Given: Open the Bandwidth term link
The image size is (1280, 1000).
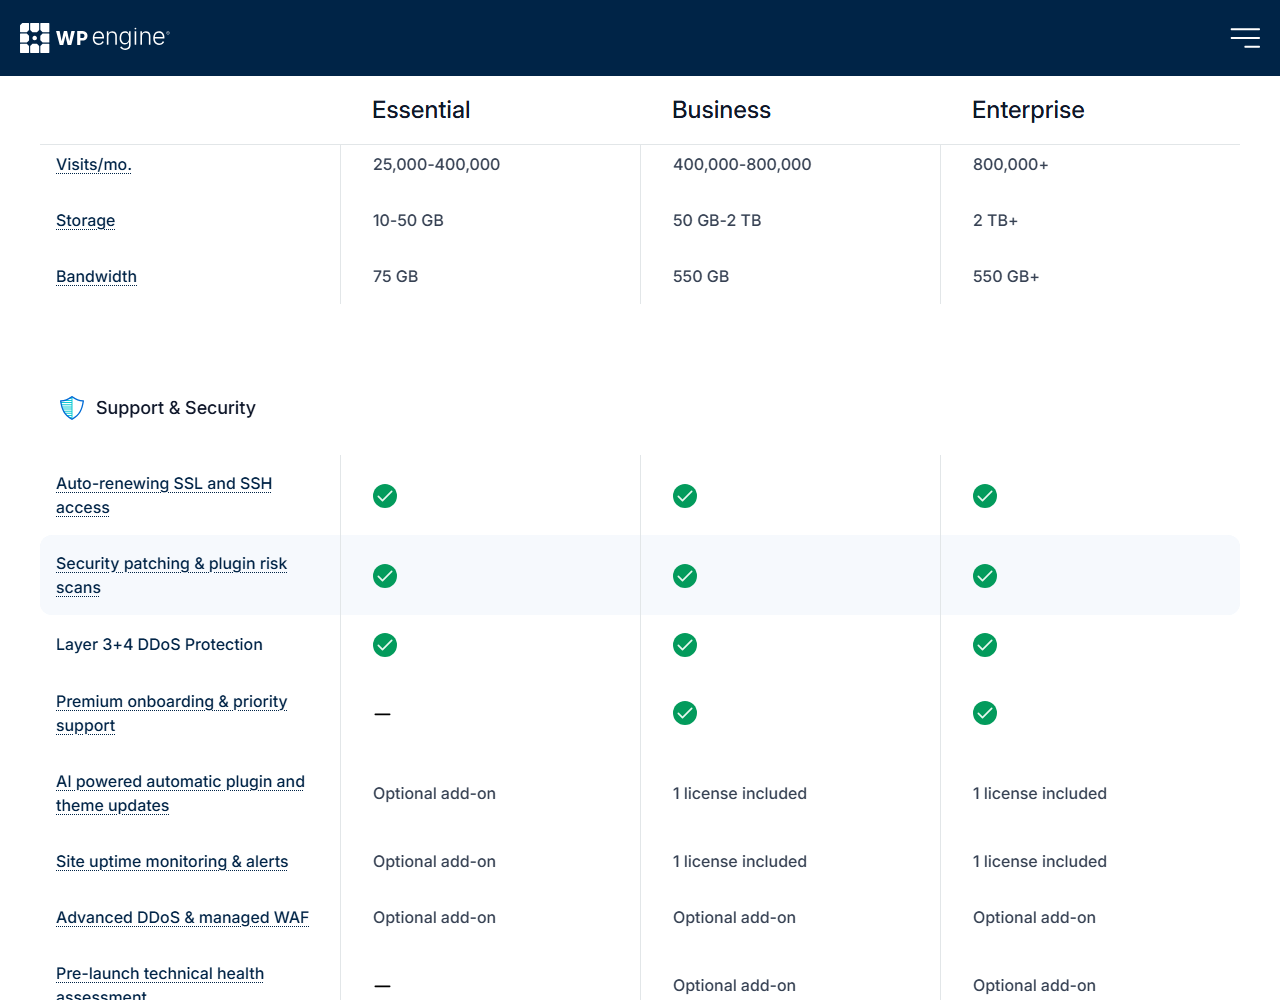Looking at the screenshot, I should 97,277.
